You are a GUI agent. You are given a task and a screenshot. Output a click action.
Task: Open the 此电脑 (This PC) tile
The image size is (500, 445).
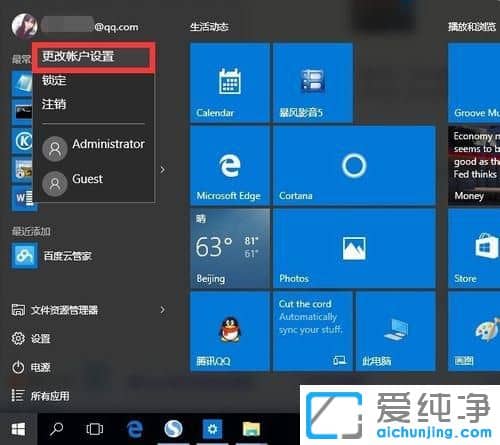pyautogui.click(x=396, y=331)
